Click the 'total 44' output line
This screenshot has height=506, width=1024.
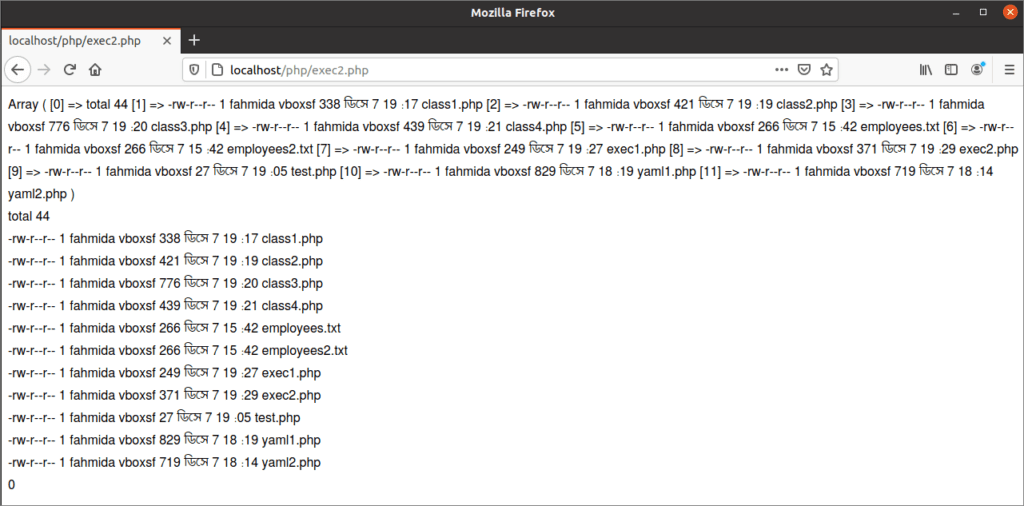pos(29,216)
